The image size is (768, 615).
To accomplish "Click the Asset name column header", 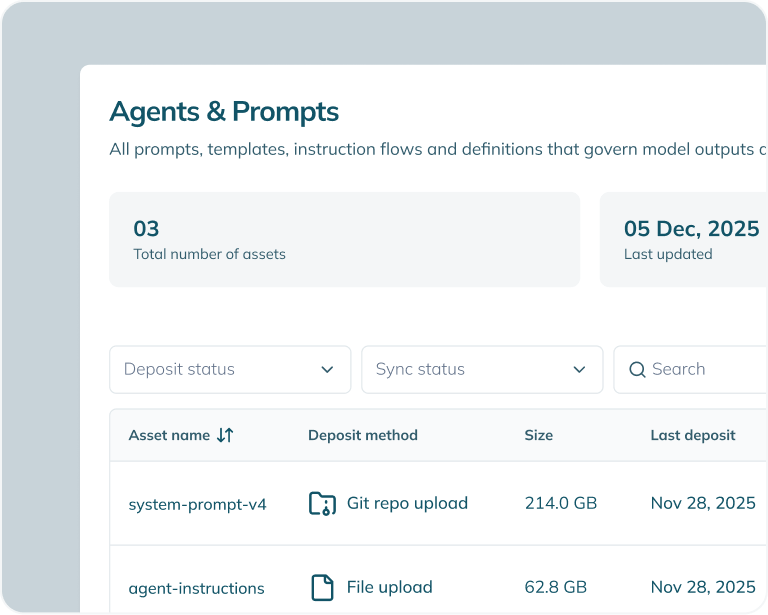I will coord(169,435).
